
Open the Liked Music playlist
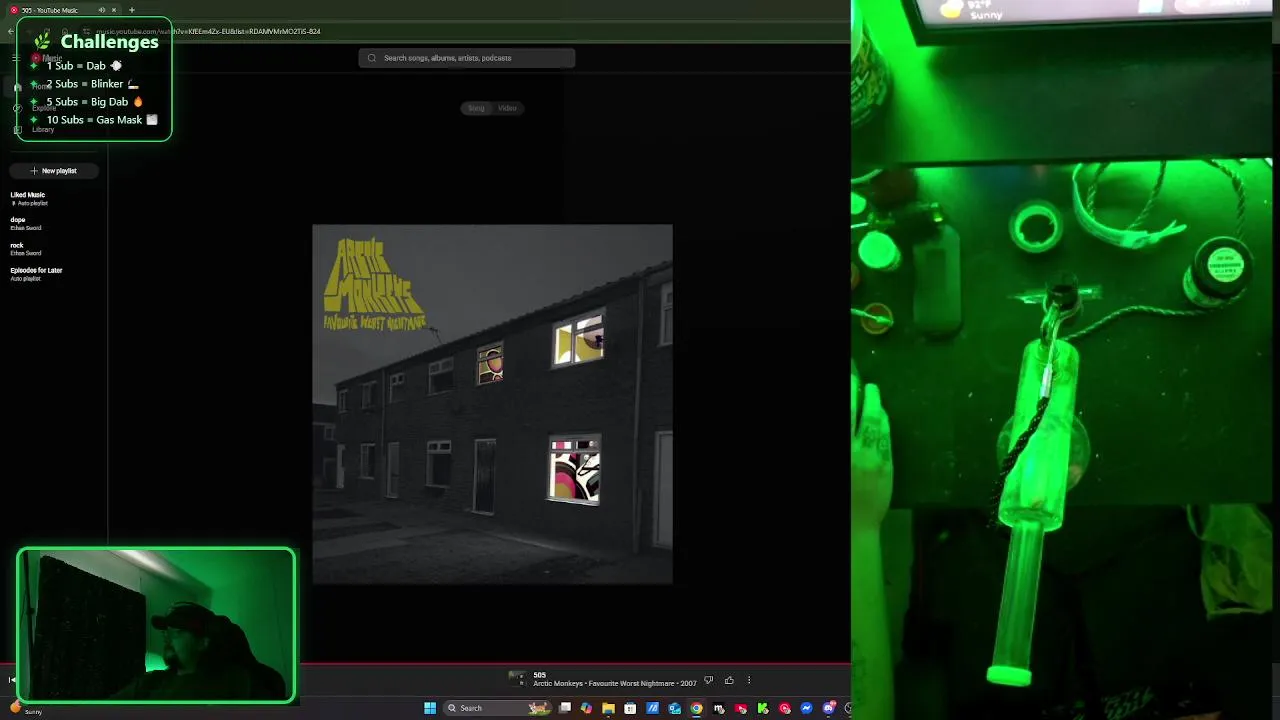(28, 198)
